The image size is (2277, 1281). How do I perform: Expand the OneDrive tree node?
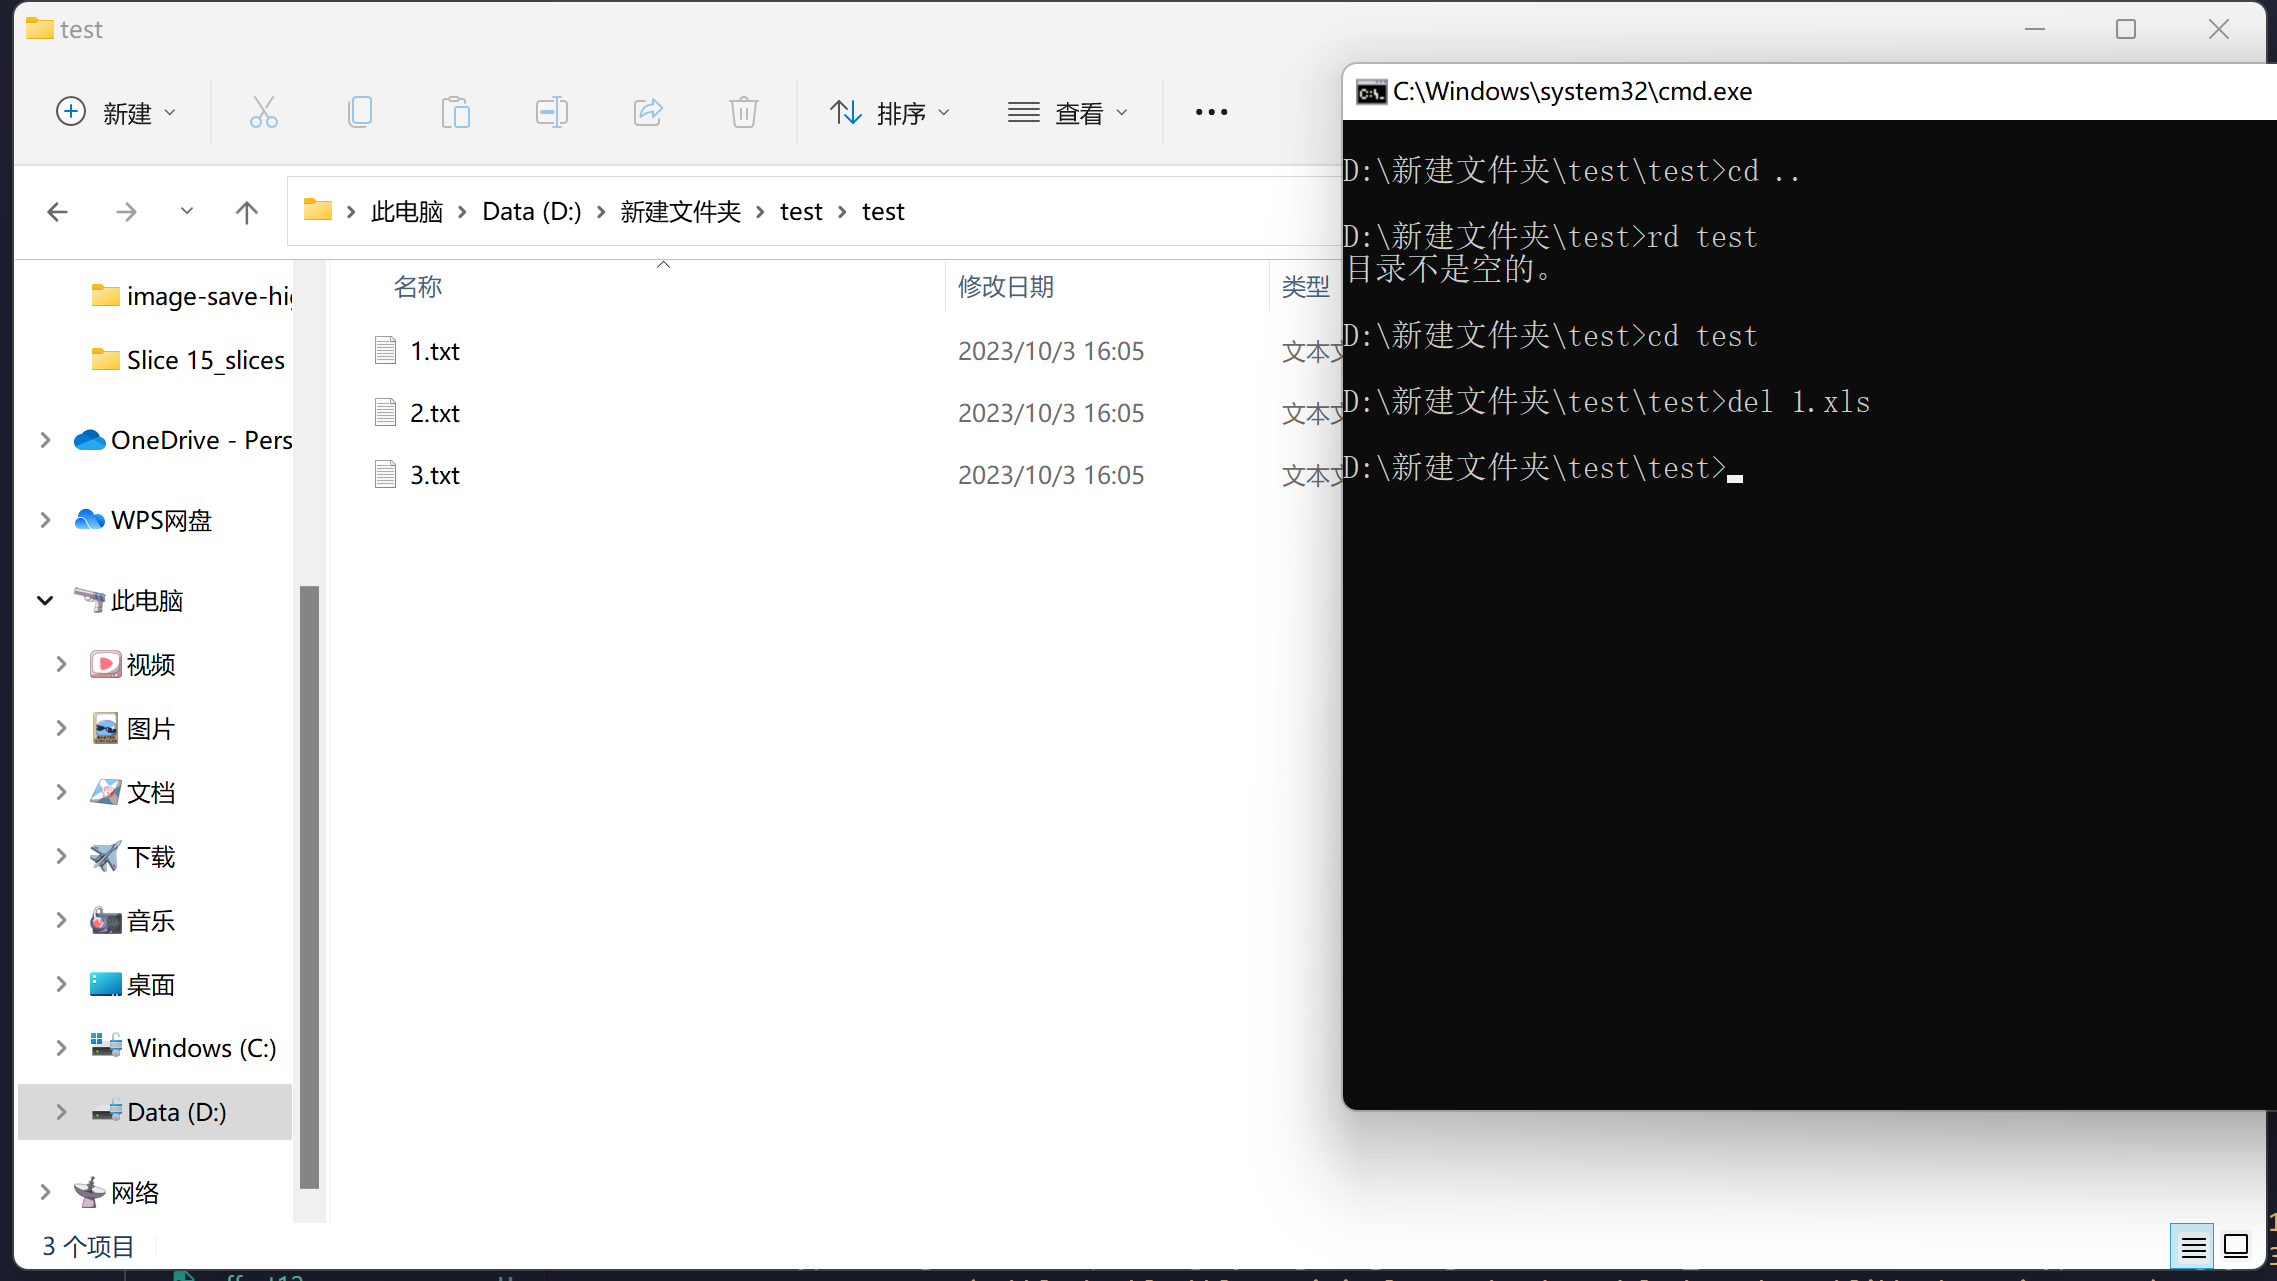click(x=45, y=440)
